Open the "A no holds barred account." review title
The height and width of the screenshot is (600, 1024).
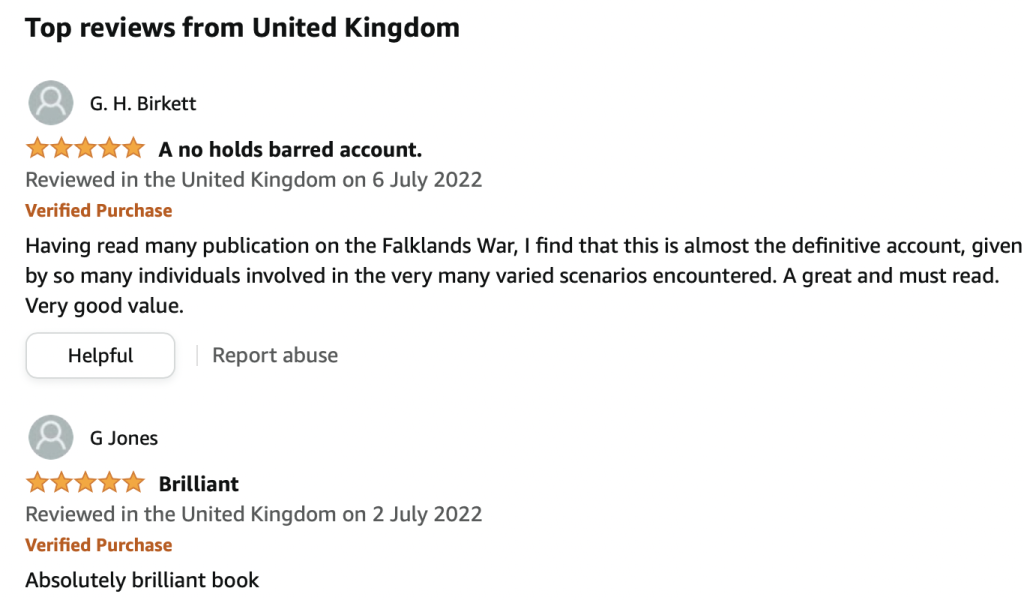(290, 150)
